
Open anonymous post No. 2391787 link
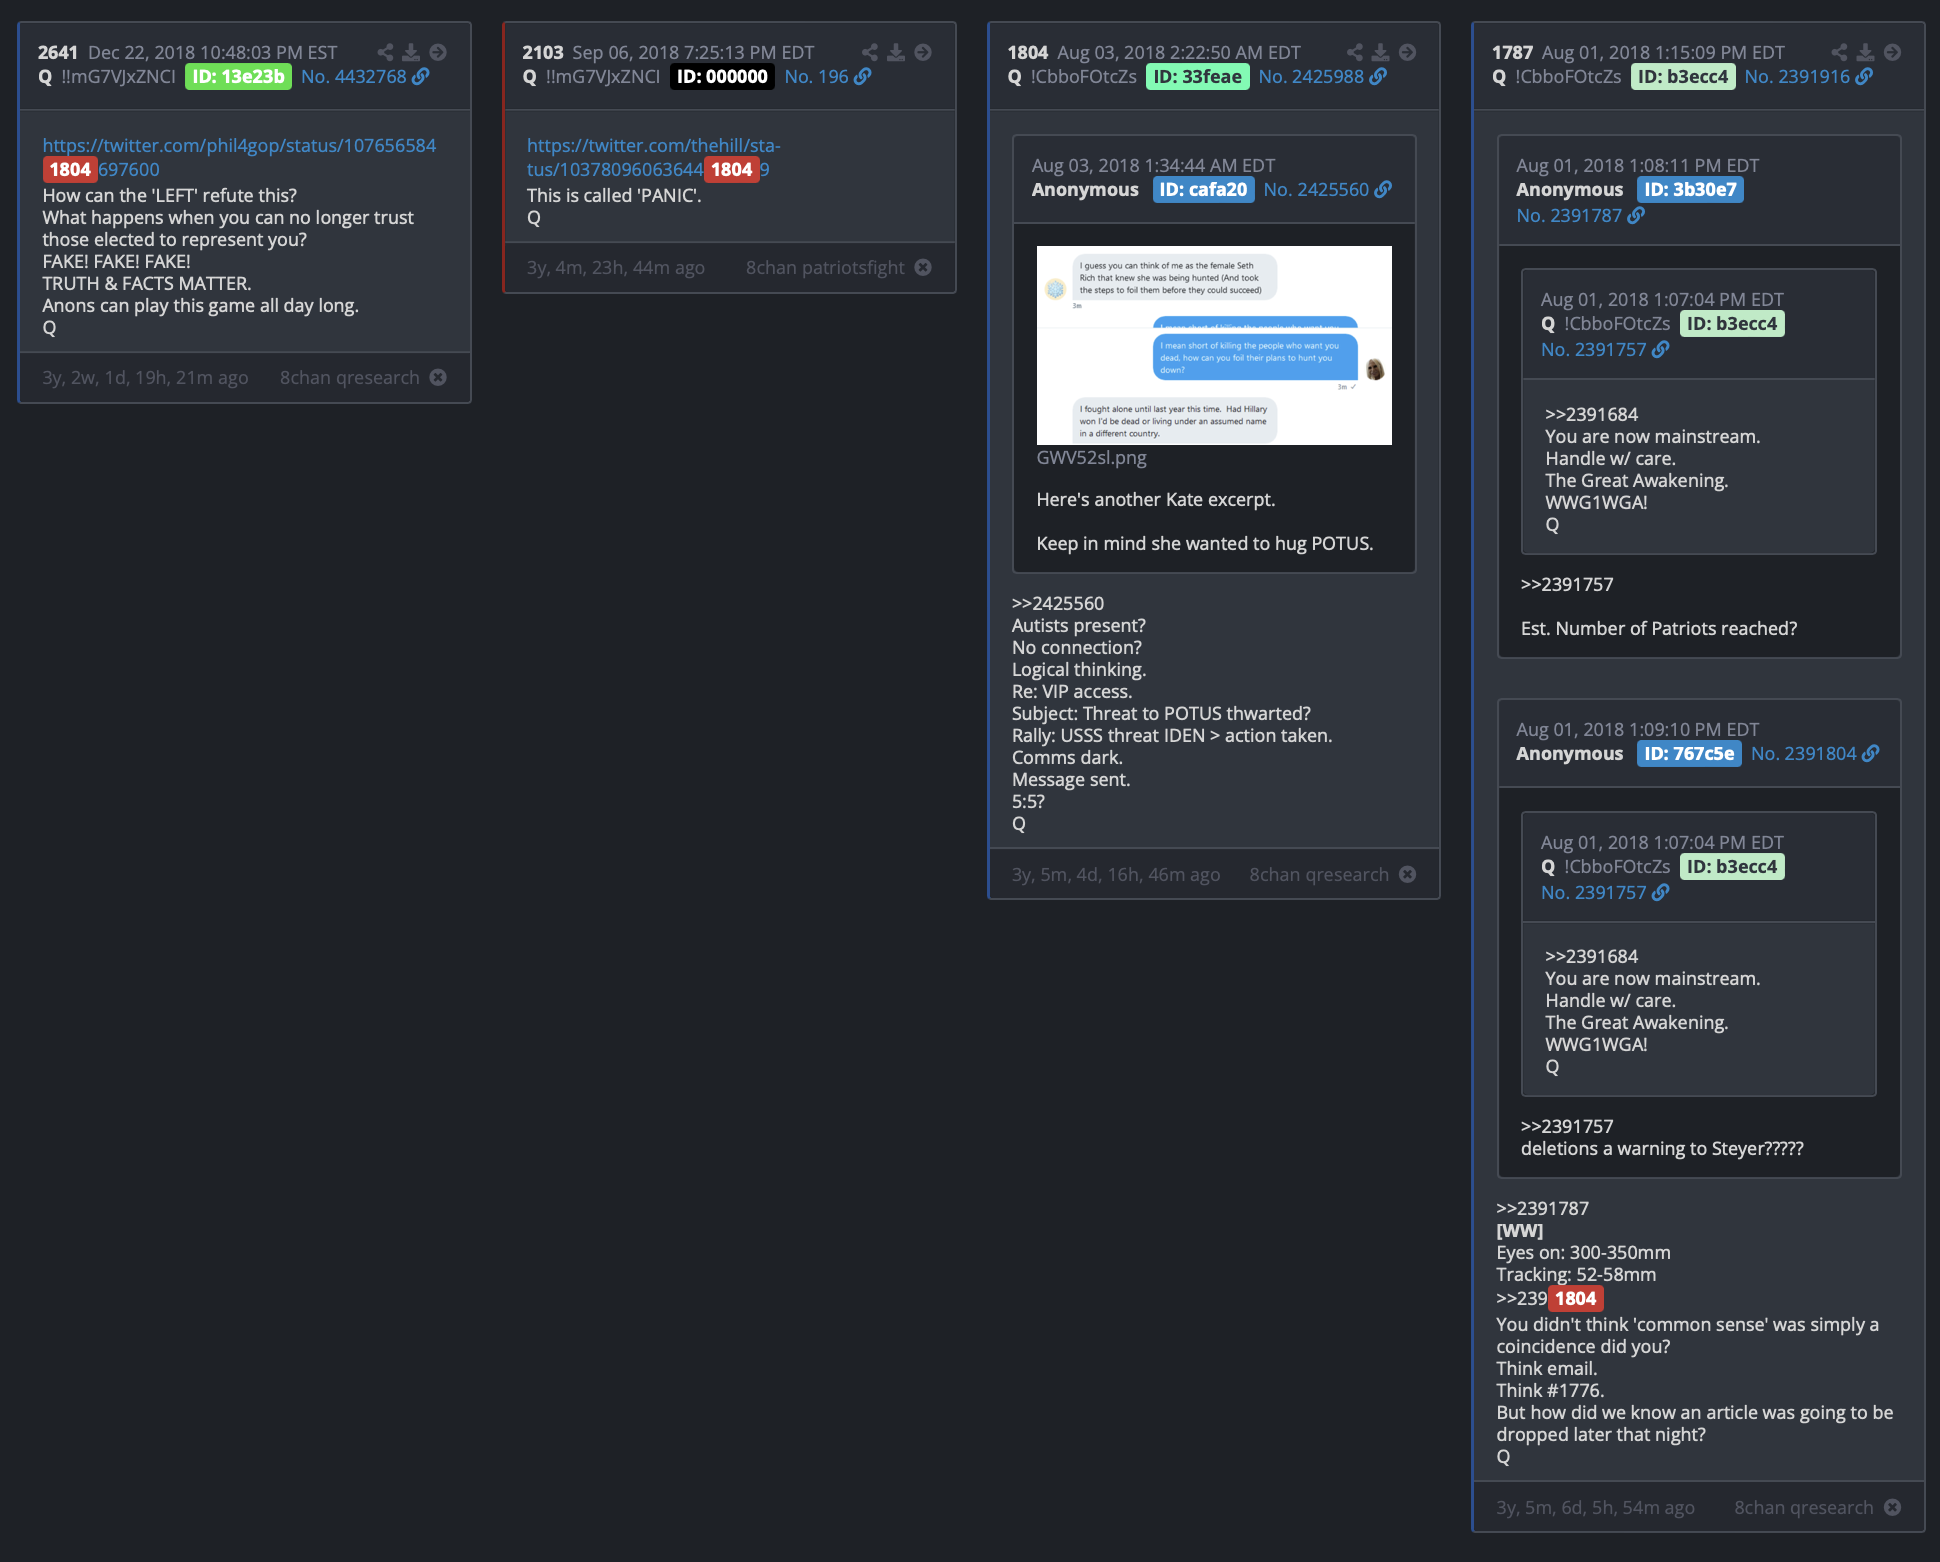pos(1569,215)
